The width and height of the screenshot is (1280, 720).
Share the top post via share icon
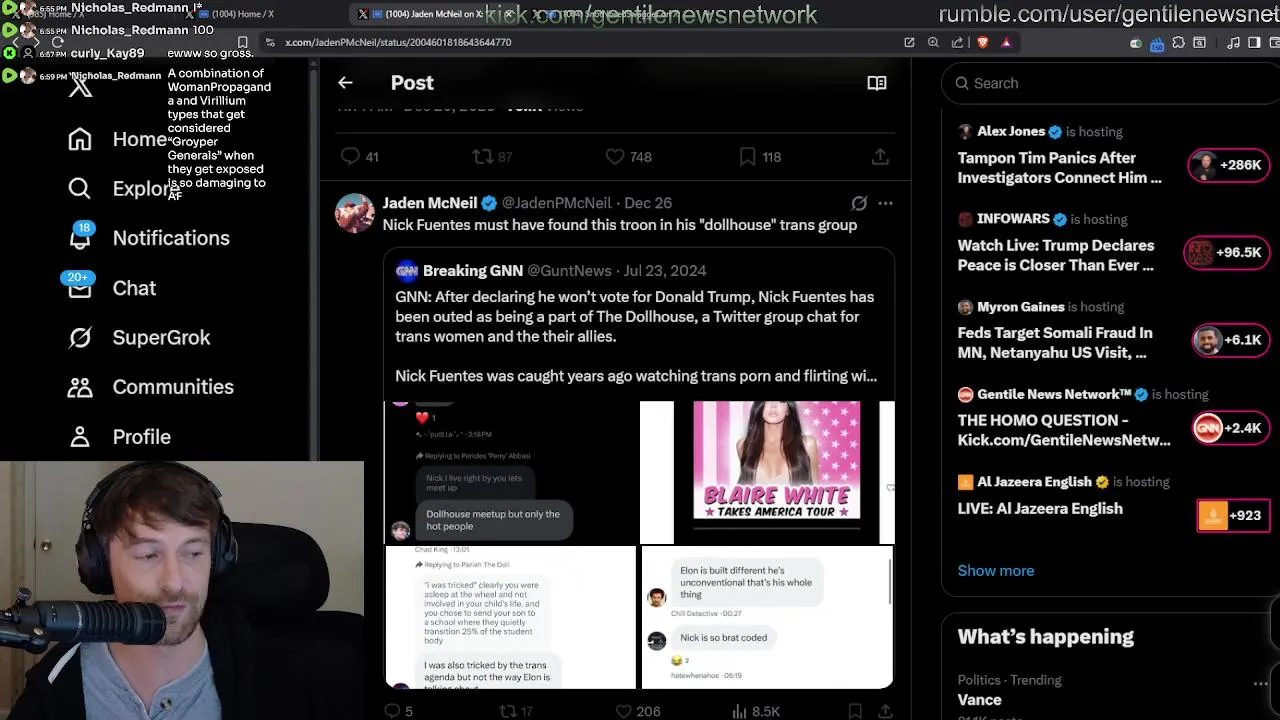[x=880, y=157]
